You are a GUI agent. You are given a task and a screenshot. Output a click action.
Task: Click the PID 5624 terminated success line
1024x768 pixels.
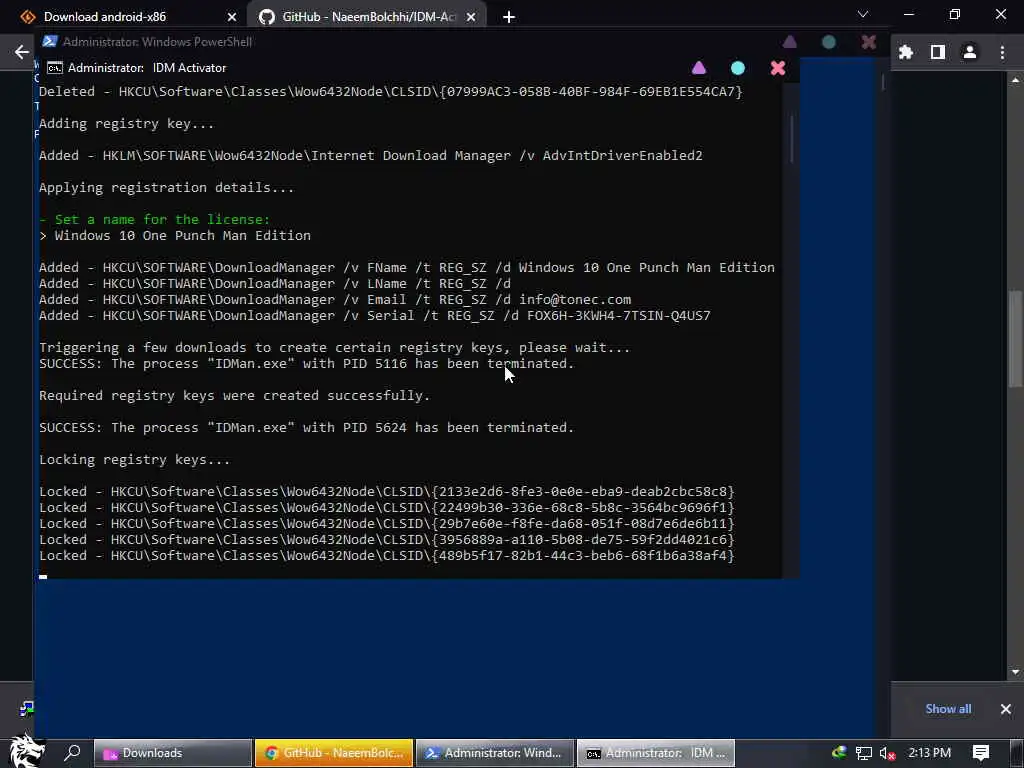pyautogui.click(x=306, y=428)
